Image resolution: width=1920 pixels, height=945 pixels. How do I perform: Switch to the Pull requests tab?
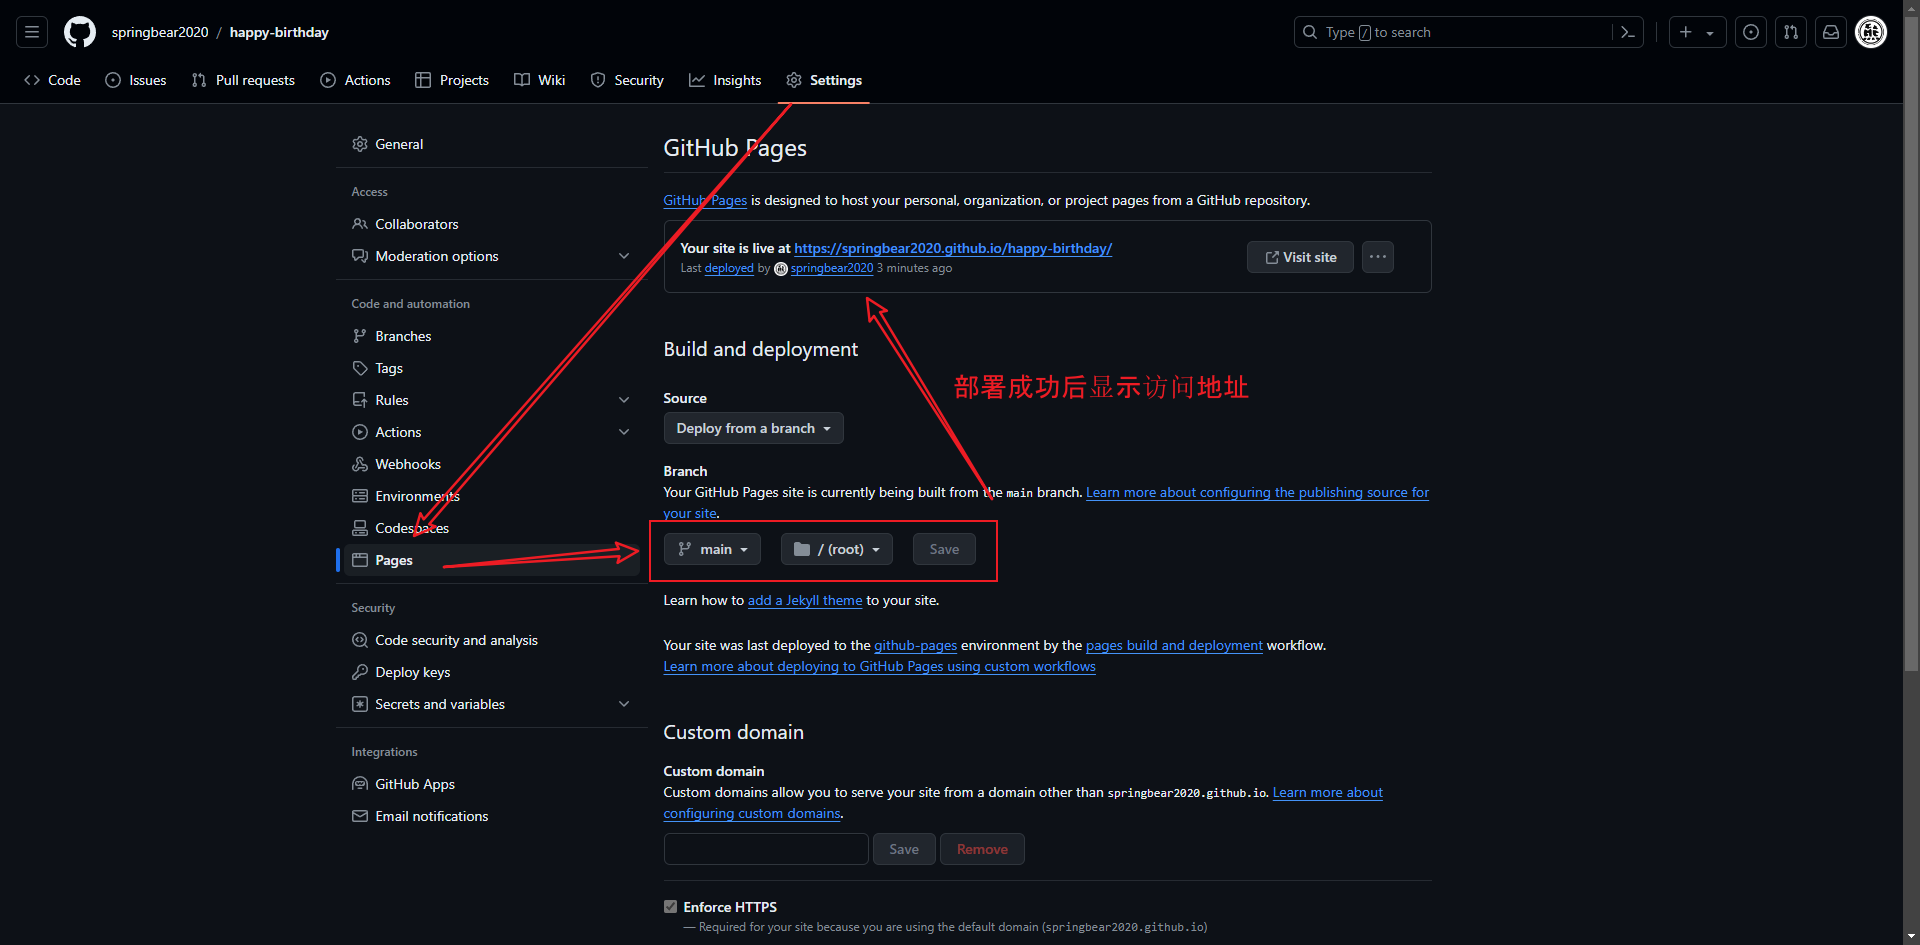point(243,80)
